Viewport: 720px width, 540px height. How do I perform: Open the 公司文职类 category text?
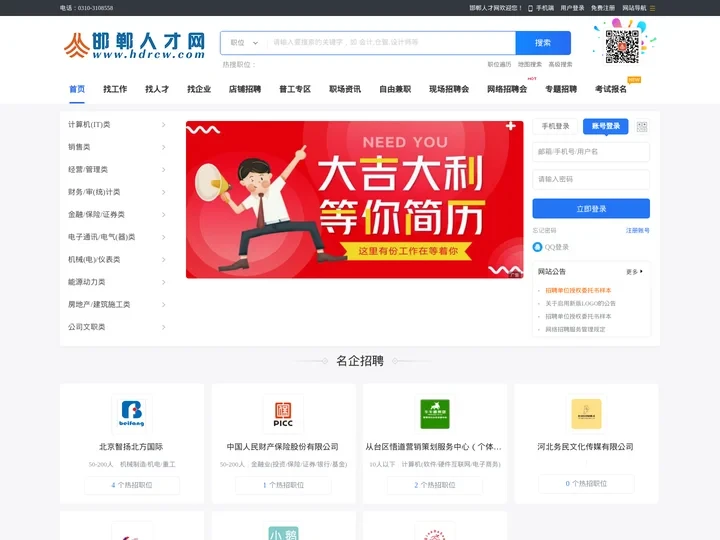tap(86, 327)
